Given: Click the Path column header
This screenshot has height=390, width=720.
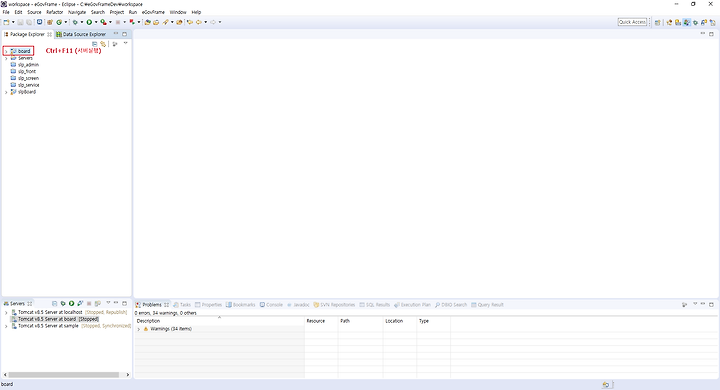Looking at the screenshot, I should point(360,321).
